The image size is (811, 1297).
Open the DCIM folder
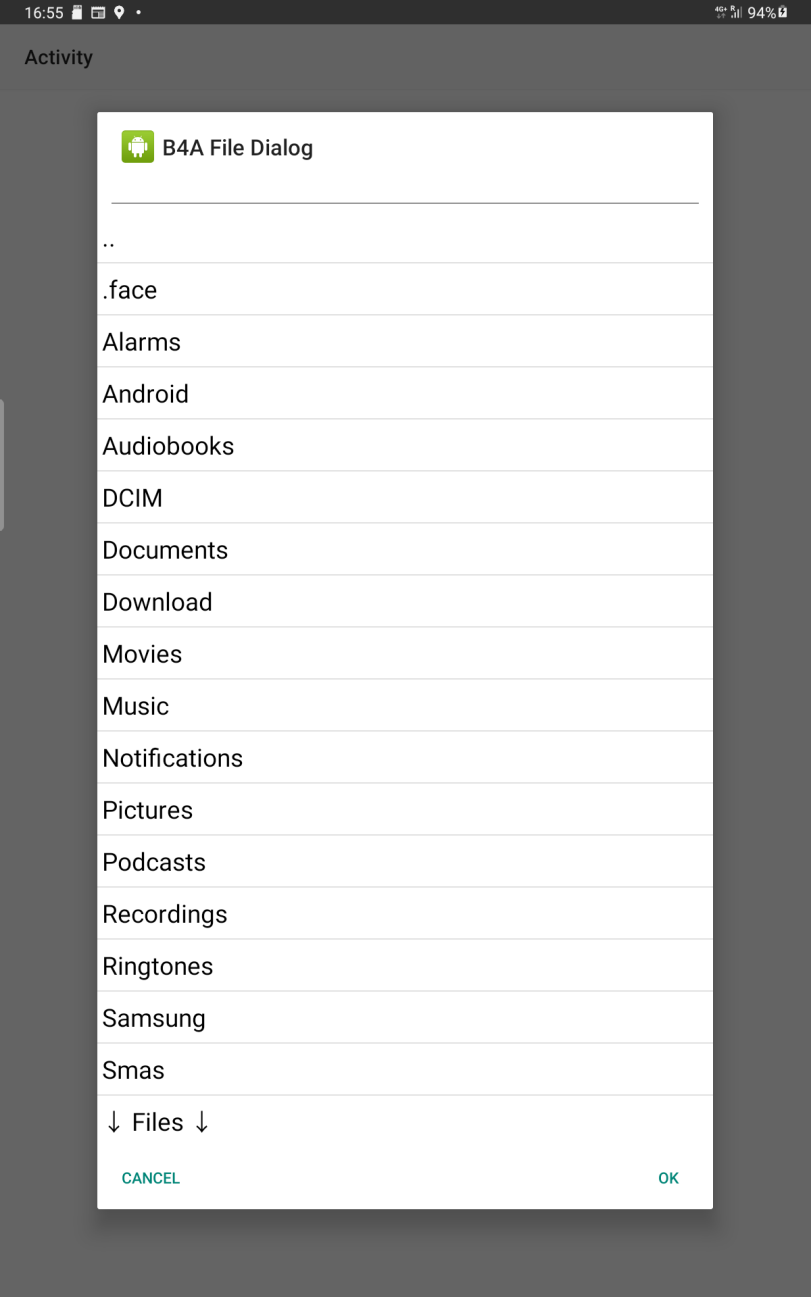[404, 498]
